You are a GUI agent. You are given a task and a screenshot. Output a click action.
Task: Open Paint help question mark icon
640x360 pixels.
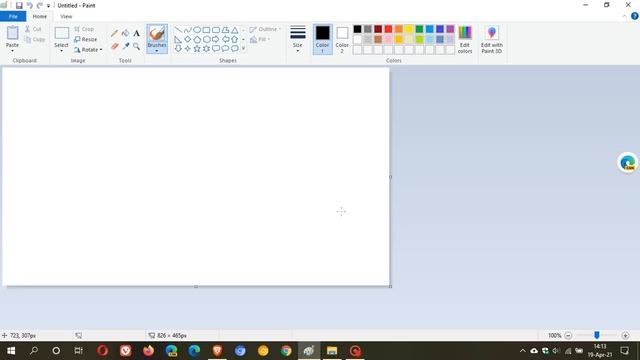(635, 16)
